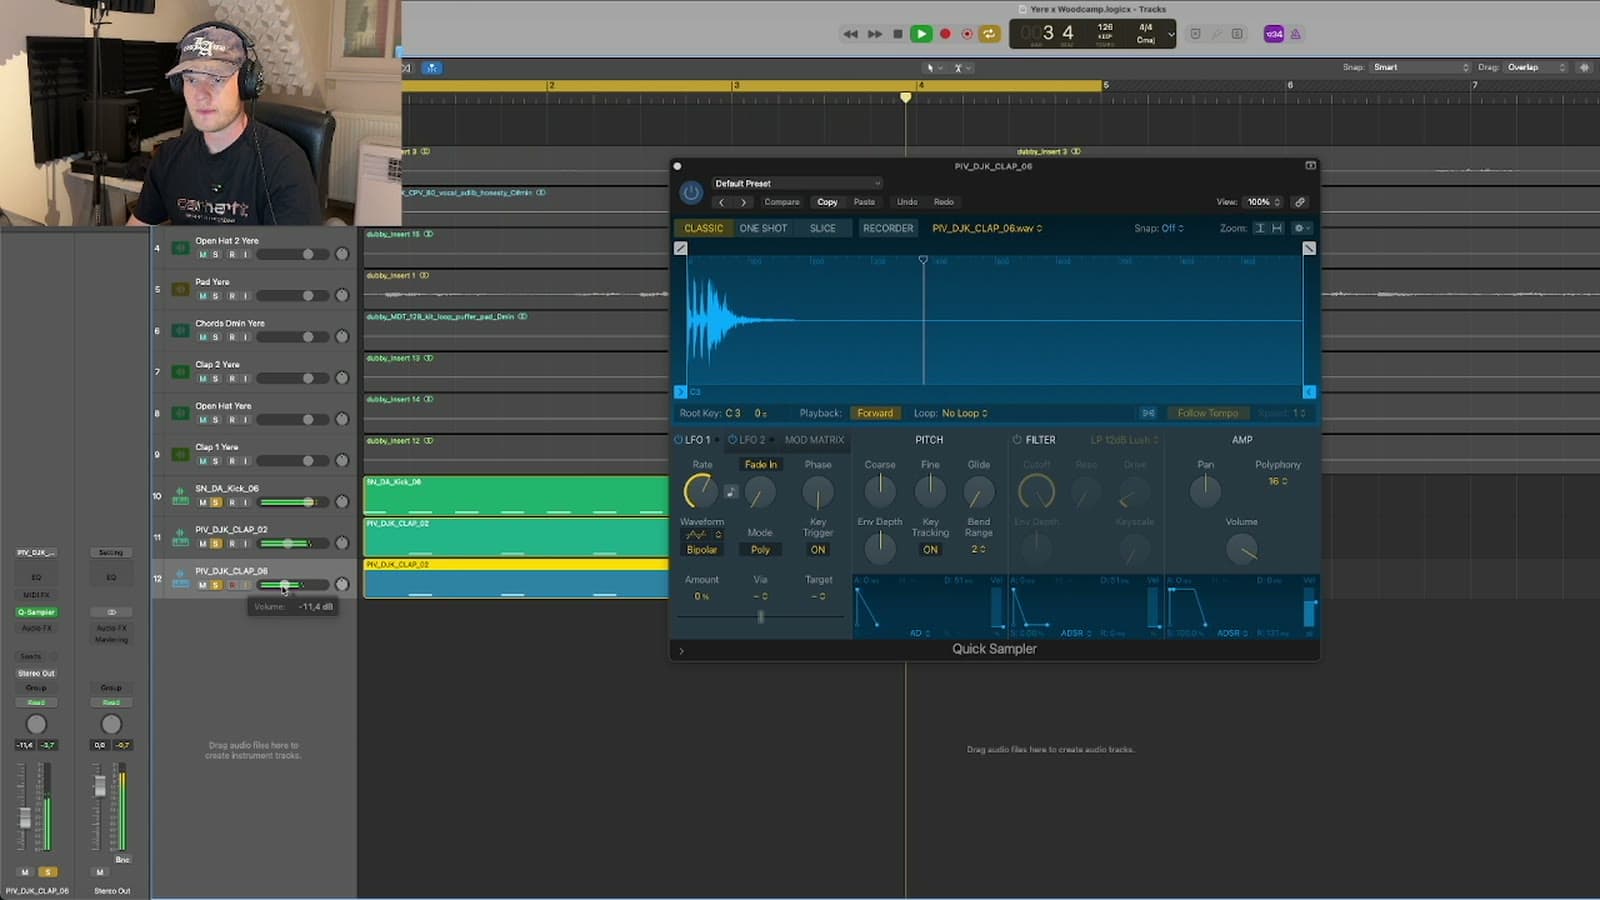Open the LFO Waveform selector dropdown
Viewport: 1600px width, 900px height.
(x=702, y=535)
